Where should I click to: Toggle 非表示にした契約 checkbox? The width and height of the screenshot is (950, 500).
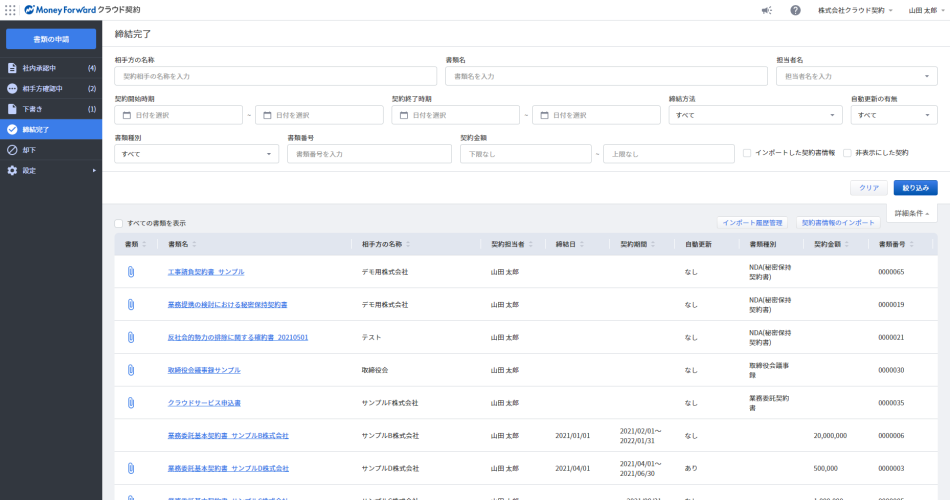click(x=847, y=153)
